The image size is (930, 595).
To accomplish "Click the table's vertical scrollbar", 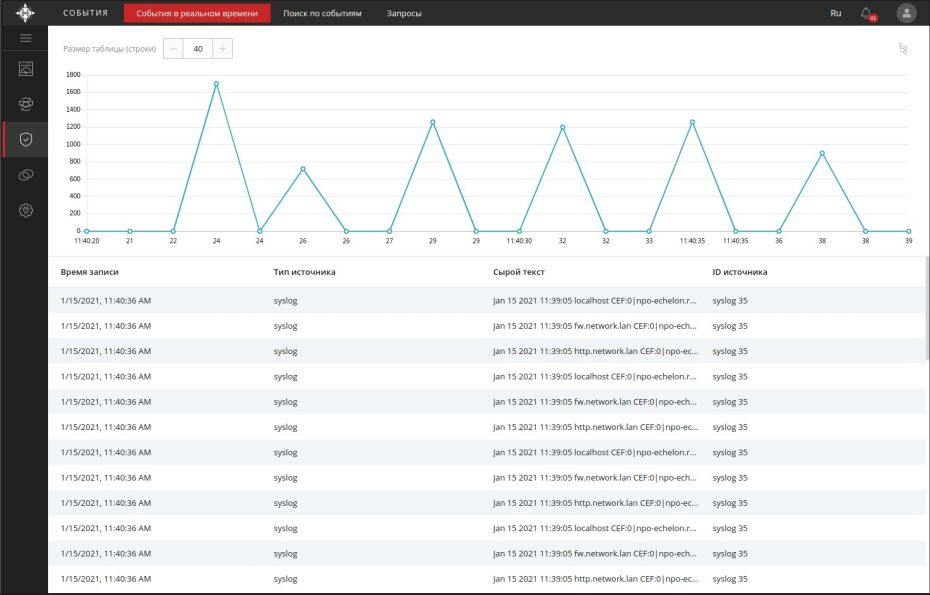I will pyautogui.click(x=926, y=308).
